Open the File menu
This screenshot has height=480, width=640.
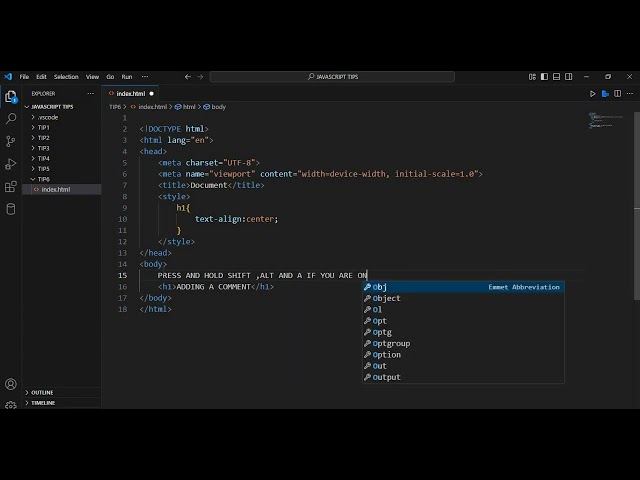click(24, 77)
